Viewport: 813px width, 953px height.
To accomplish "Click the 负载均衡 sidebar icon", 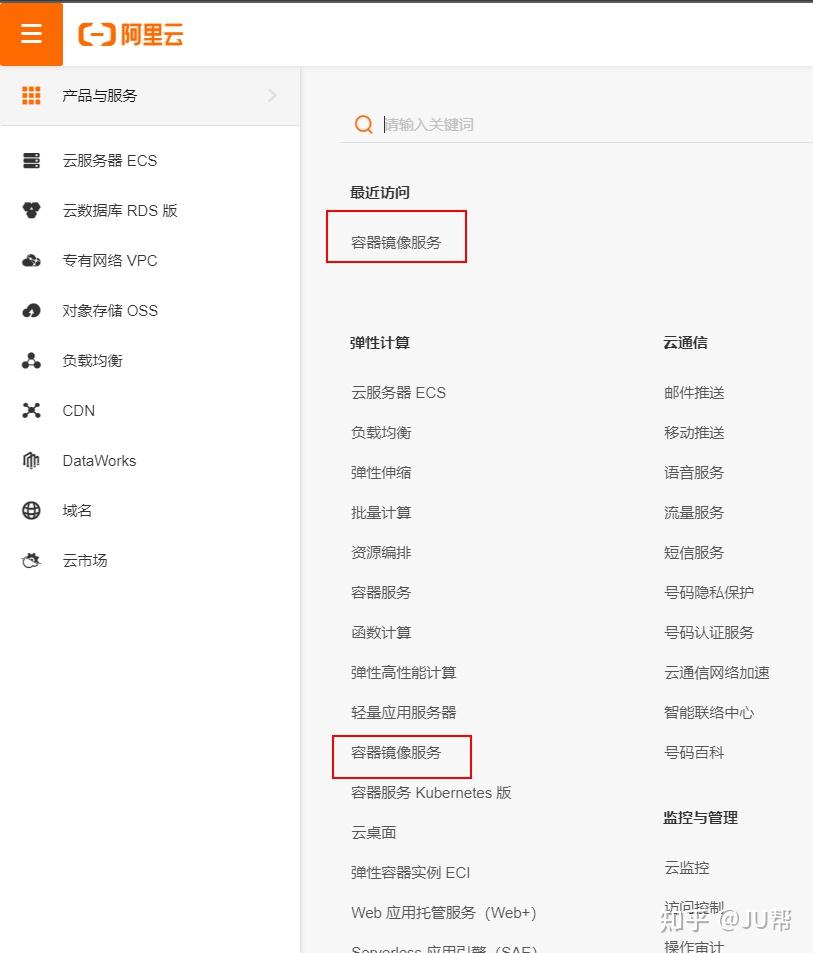I will (x=31, y=360).
